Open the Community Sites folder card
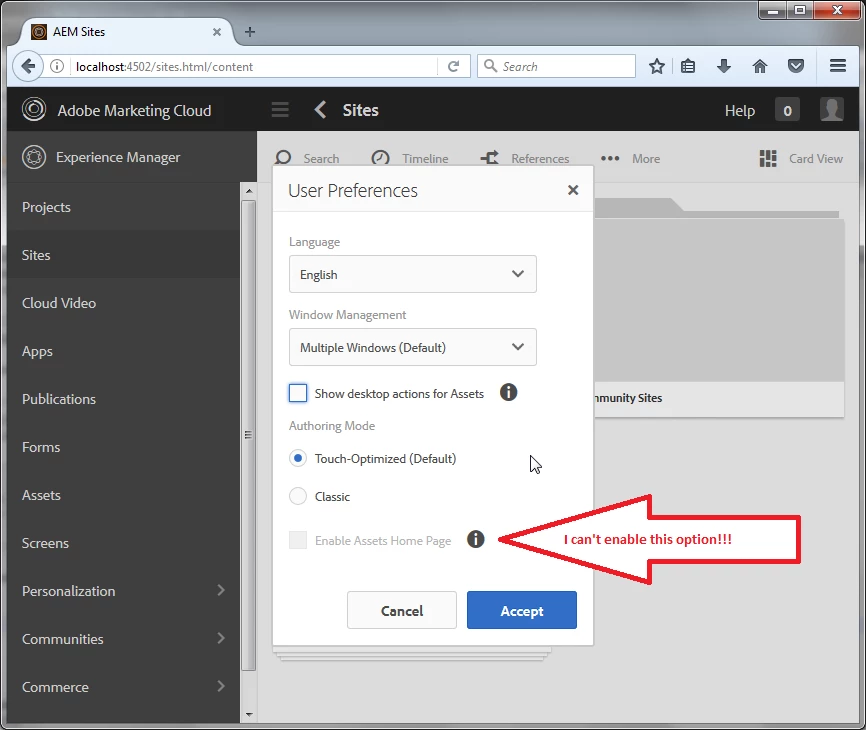 719,309
